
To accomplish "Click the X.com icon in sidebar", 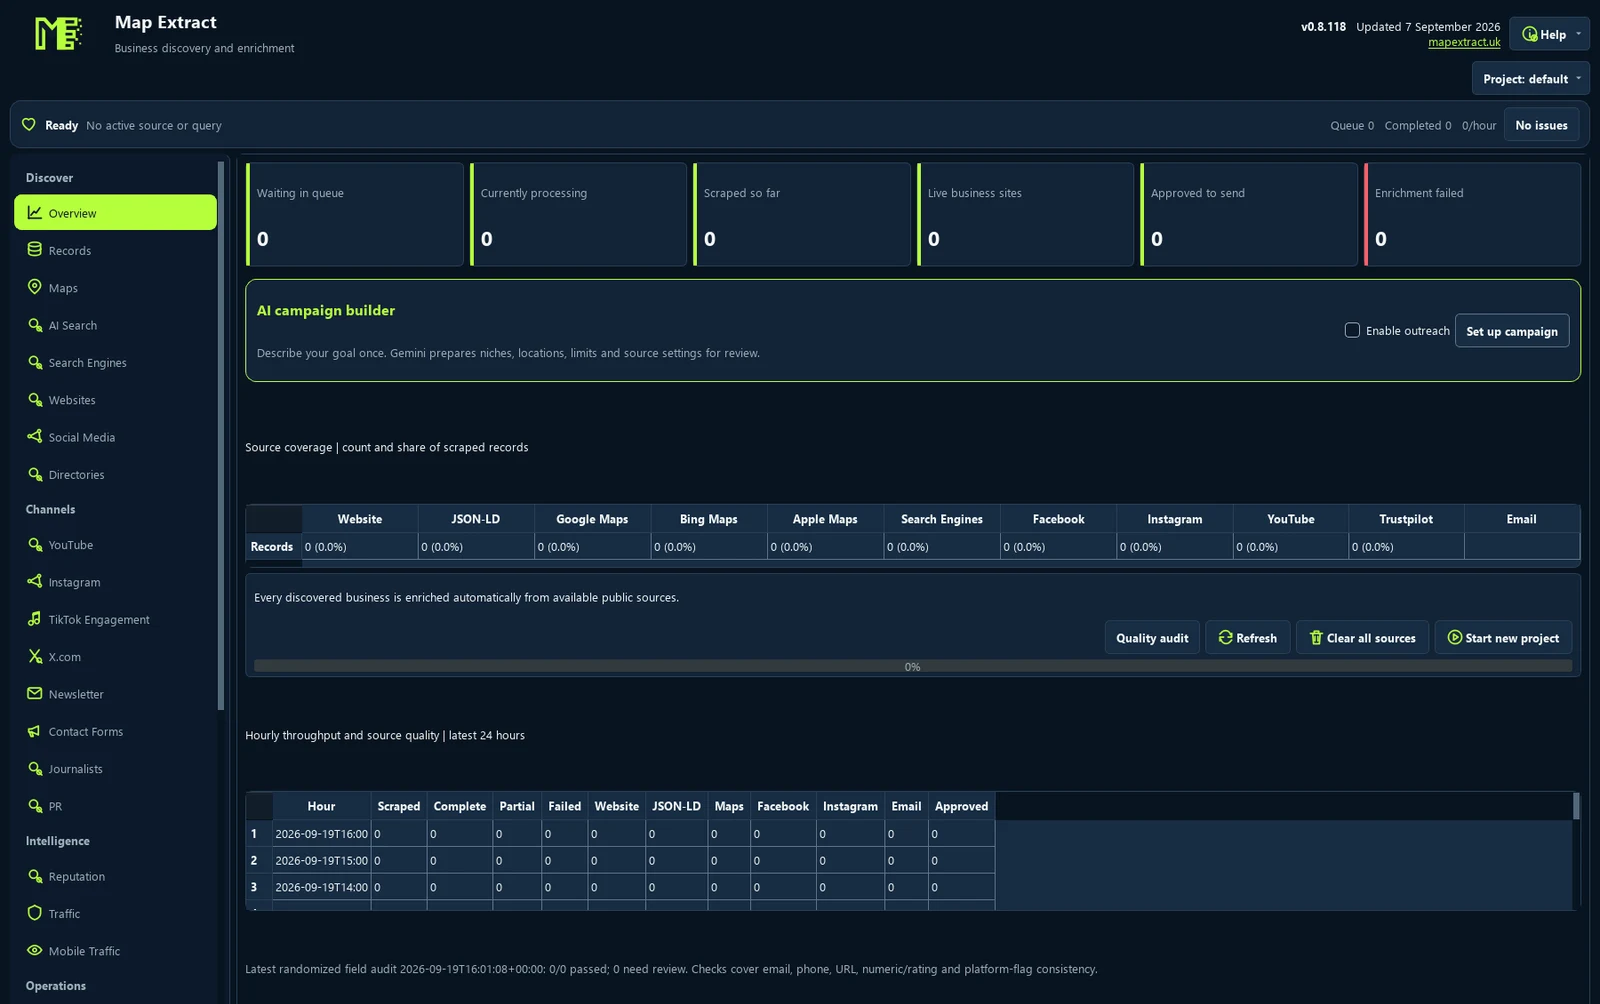I will tap(34, 657).
